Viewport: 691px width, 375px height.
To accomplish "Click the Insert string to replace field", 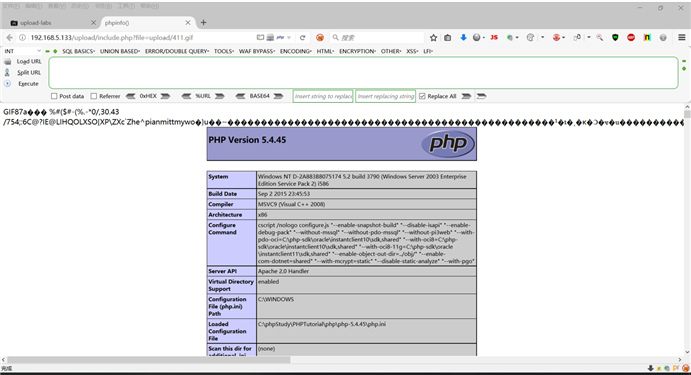I will pos(323,96).
